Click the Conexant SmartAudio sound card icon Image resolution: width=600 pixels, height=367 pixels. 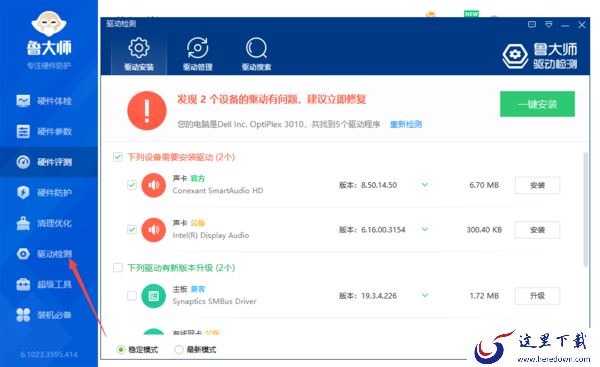click(x=153, y=185)
